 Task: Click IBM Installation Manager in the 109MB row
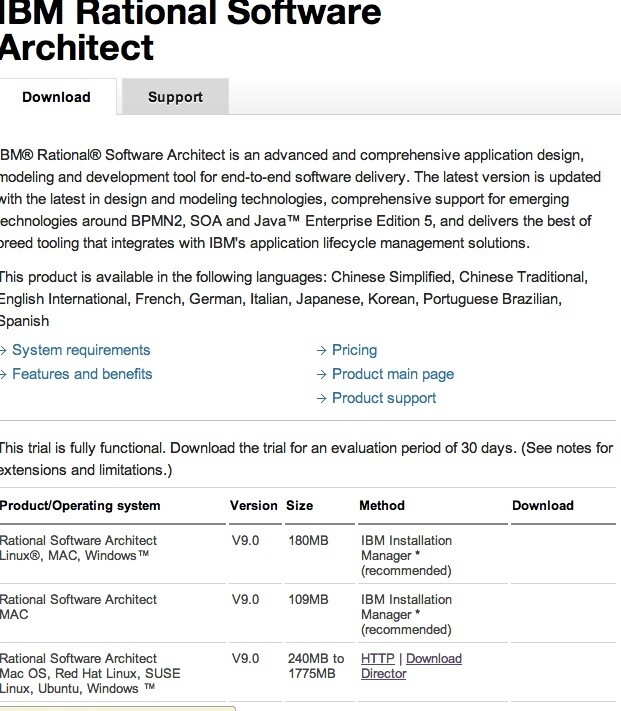[x=406, y=614]
